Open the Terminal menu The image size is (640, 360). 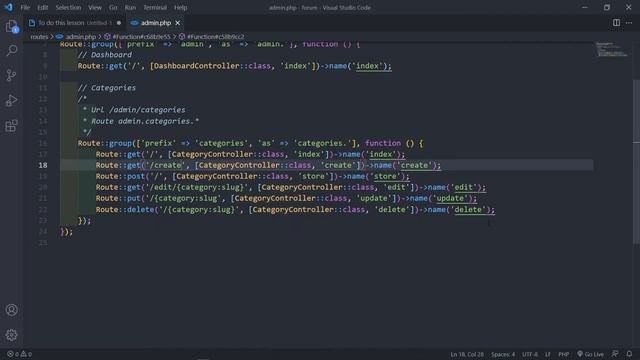[155, 7]
